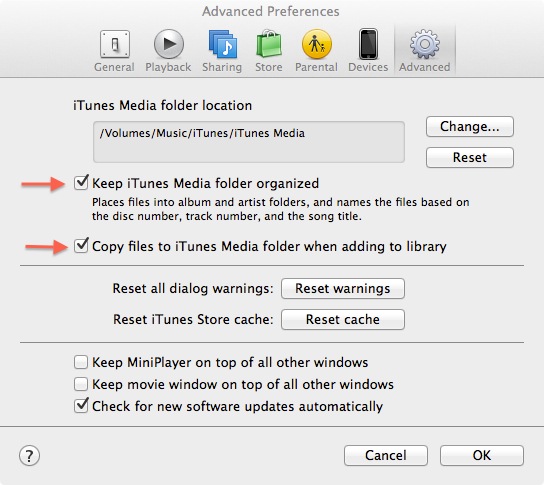Enable Keep MiniPlayer on top checkbox
This screenshot has height=485, width=544.
tap(81, 362)
